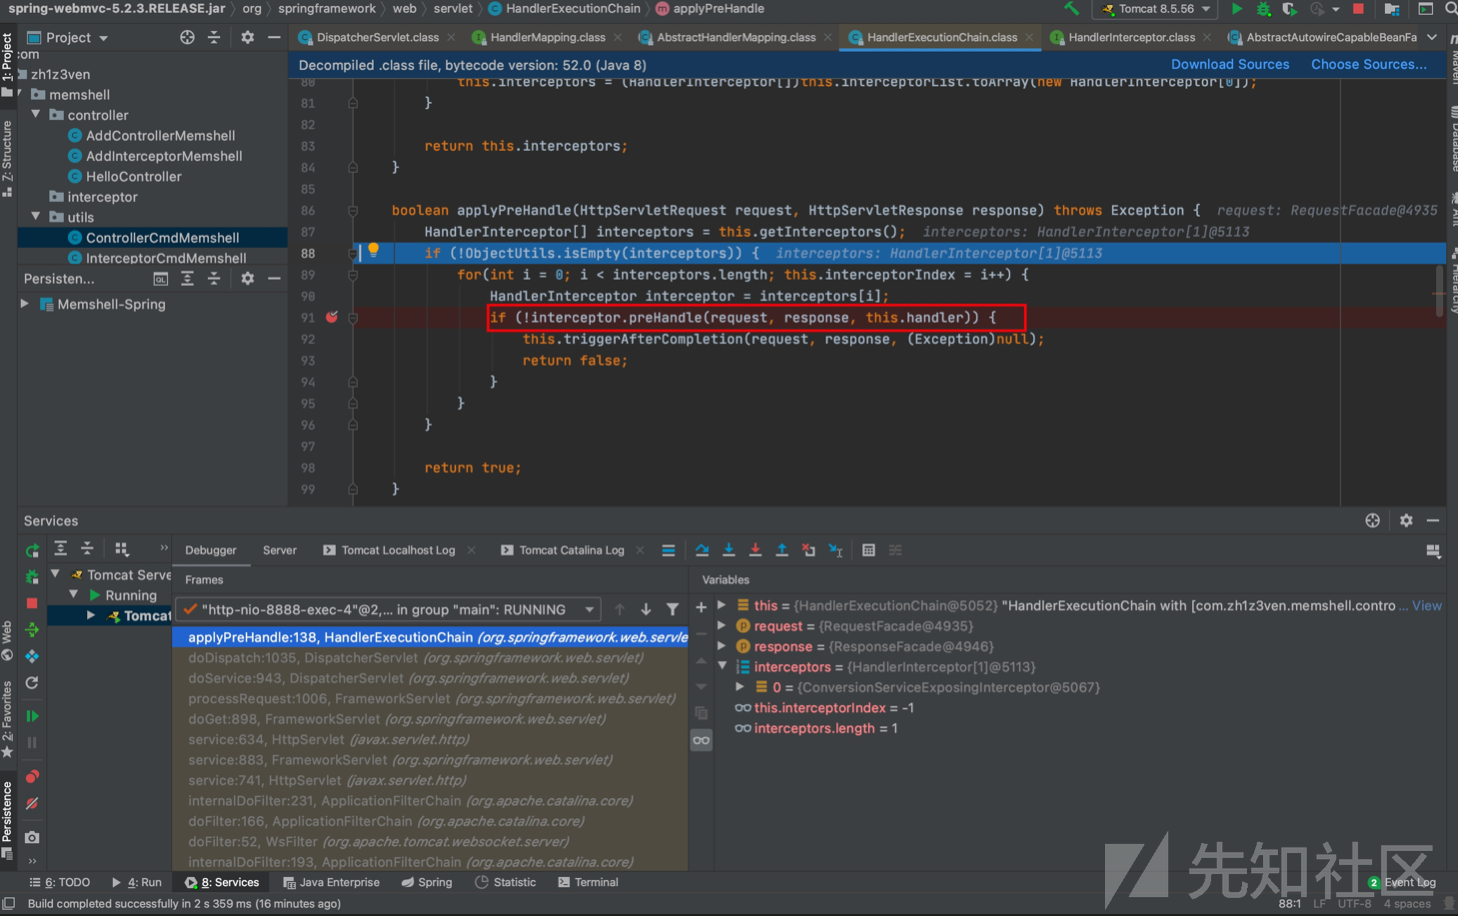
Task: Click the Run to Cursor icon
Action: point(835,550)
